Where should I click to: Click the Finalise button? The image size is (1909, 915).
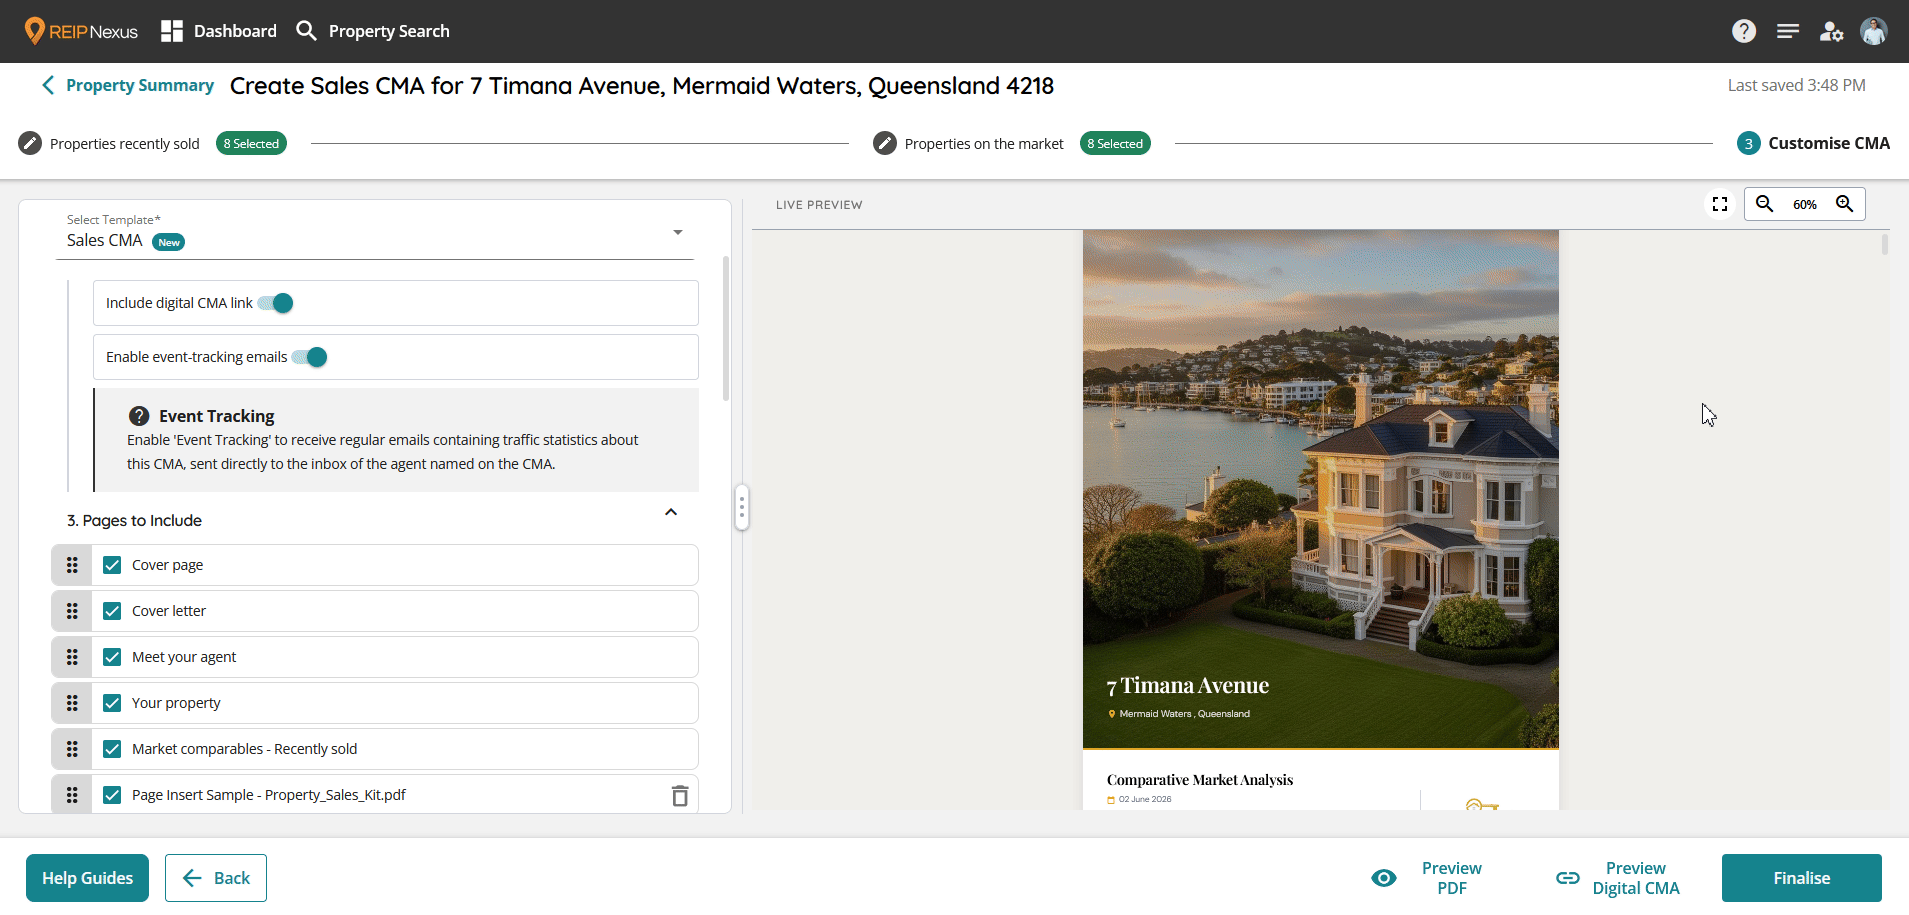coord(1802,878)
